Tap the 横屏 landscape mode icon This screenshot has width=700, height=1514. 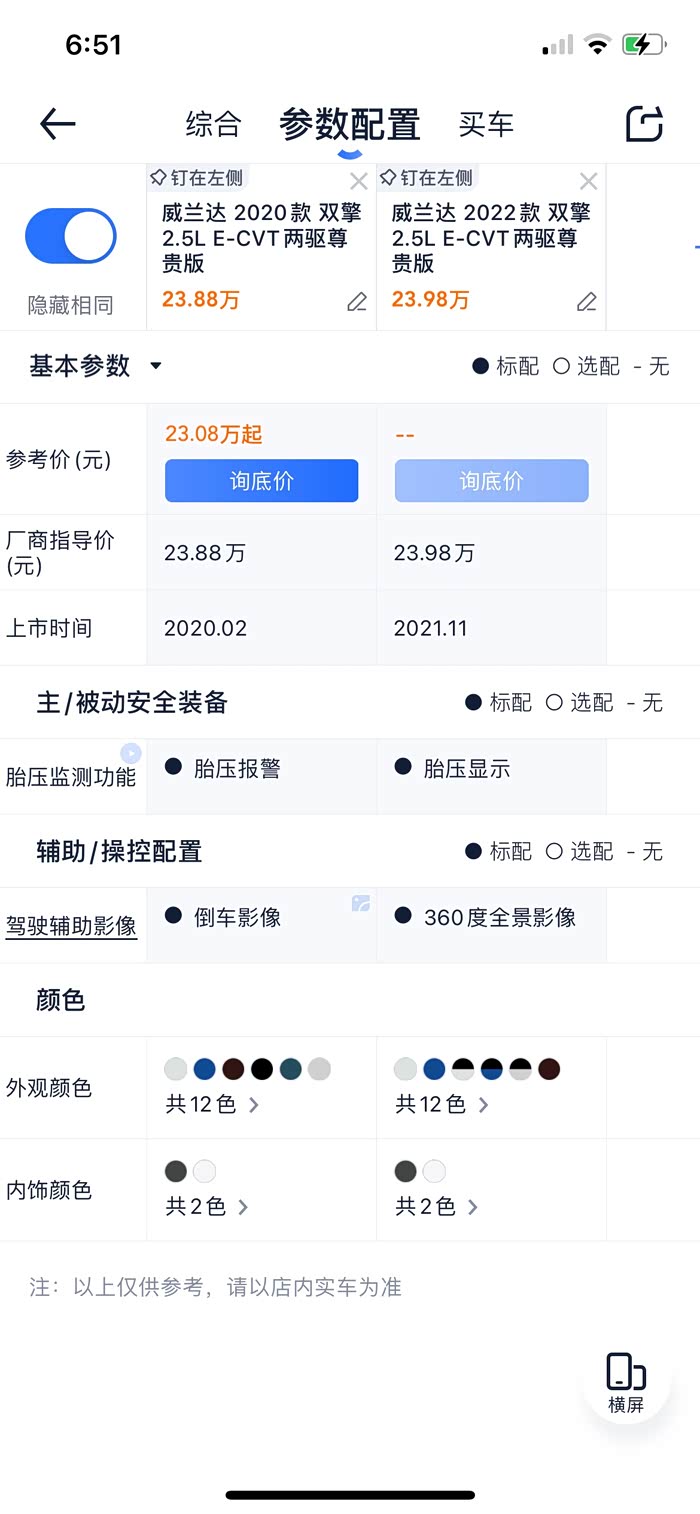tap(626, 1380)
